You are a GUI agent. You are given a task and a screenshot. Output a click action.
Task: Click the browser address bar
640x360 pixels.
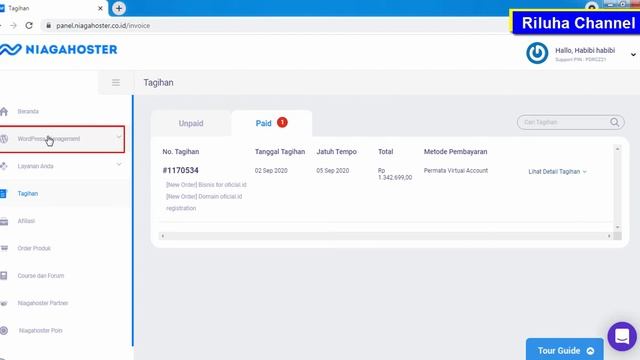tap(273, 25)
